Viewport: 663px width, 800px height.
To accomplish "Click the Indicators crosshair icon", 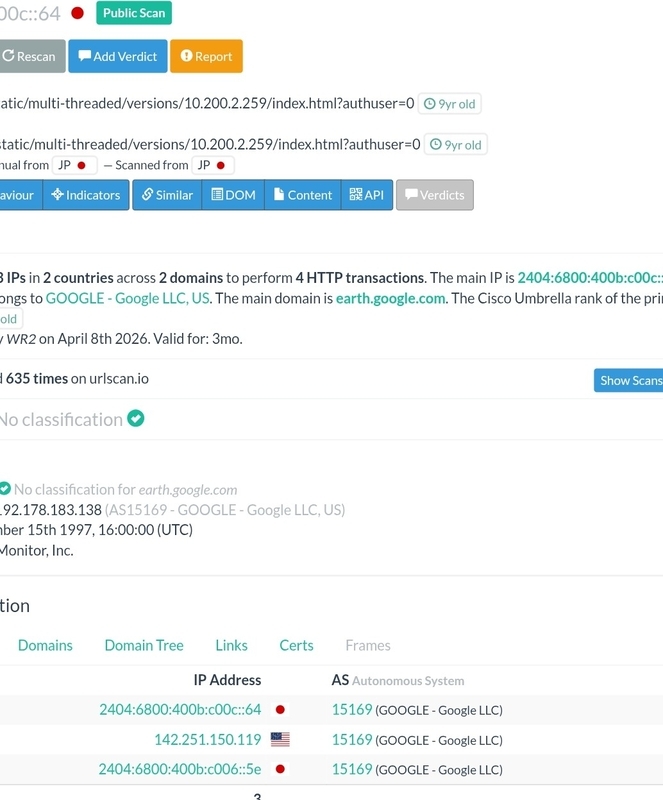I will pos(57,194).
